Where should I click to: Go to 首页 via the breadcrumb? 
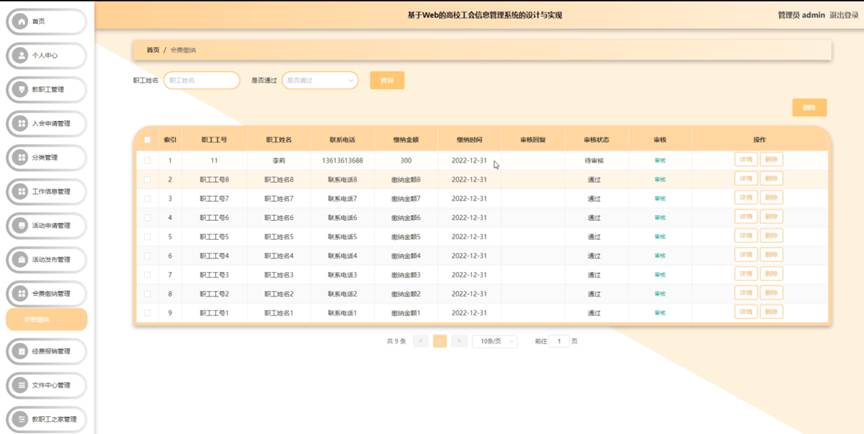[x=153, y=50]
